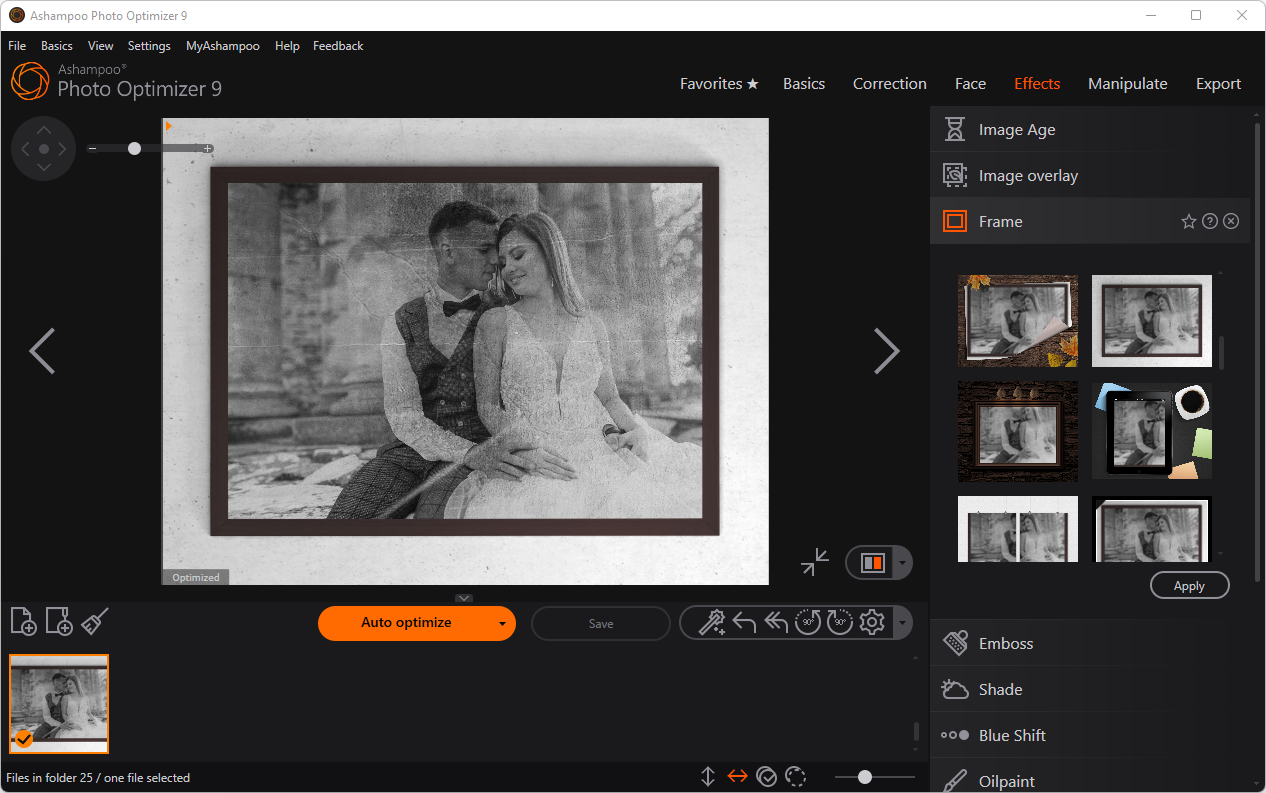Adjust the thumbnail size slider
Viewport: 1266px width, 793px height.
click(x=865, y=776)
